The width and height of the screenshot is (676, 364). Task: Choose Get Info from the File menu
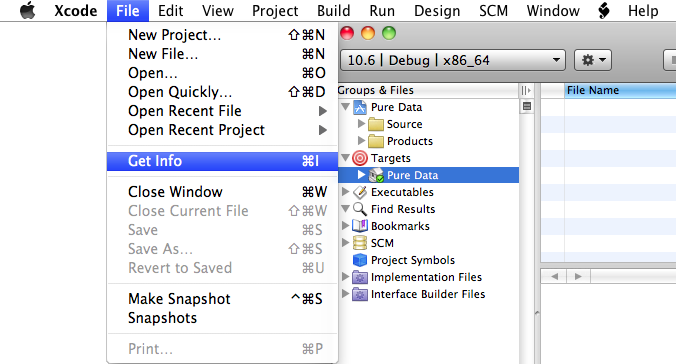[x=222, y=161]
